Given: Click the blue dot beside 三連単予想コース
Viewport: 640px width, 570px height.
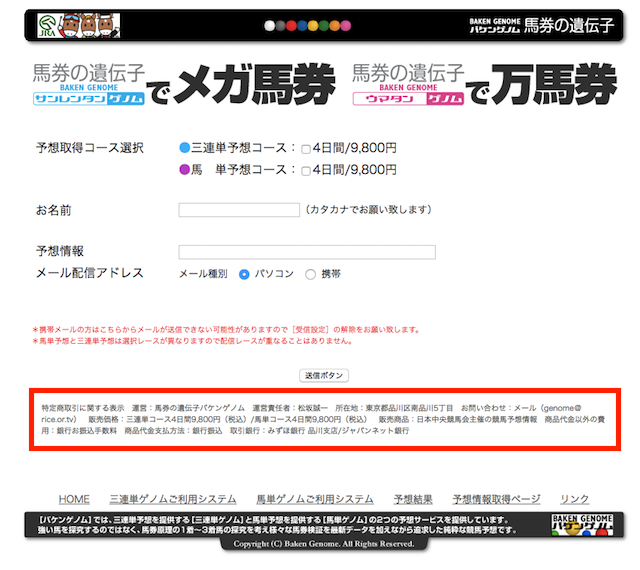Looking at the screenshot, I should (185, 148).
